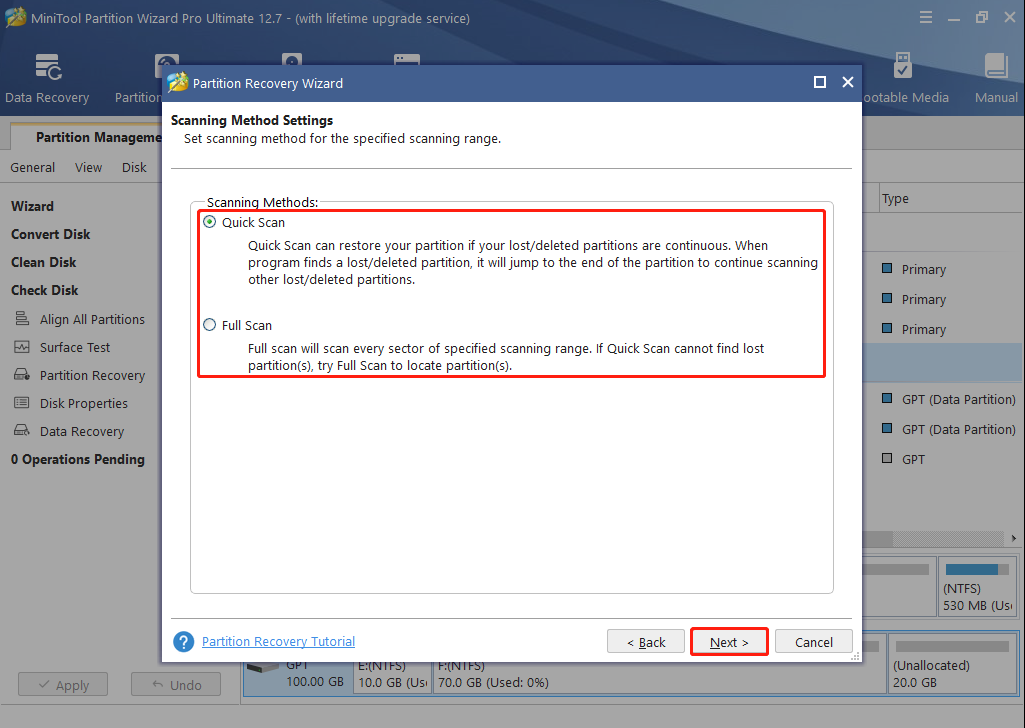Open the View menu
The height and width of the screenshot is (728, 1025).
[88, 167]
